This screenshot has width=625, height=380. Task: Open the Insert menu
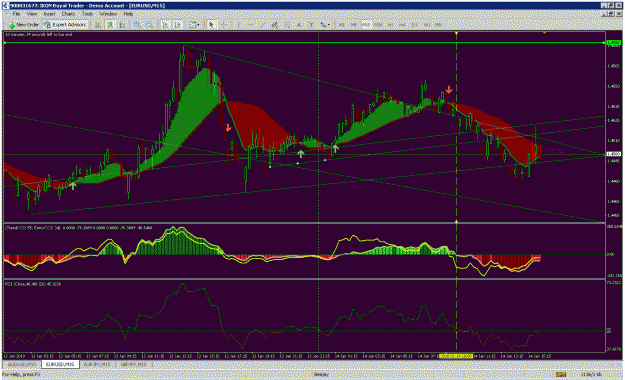49,14
